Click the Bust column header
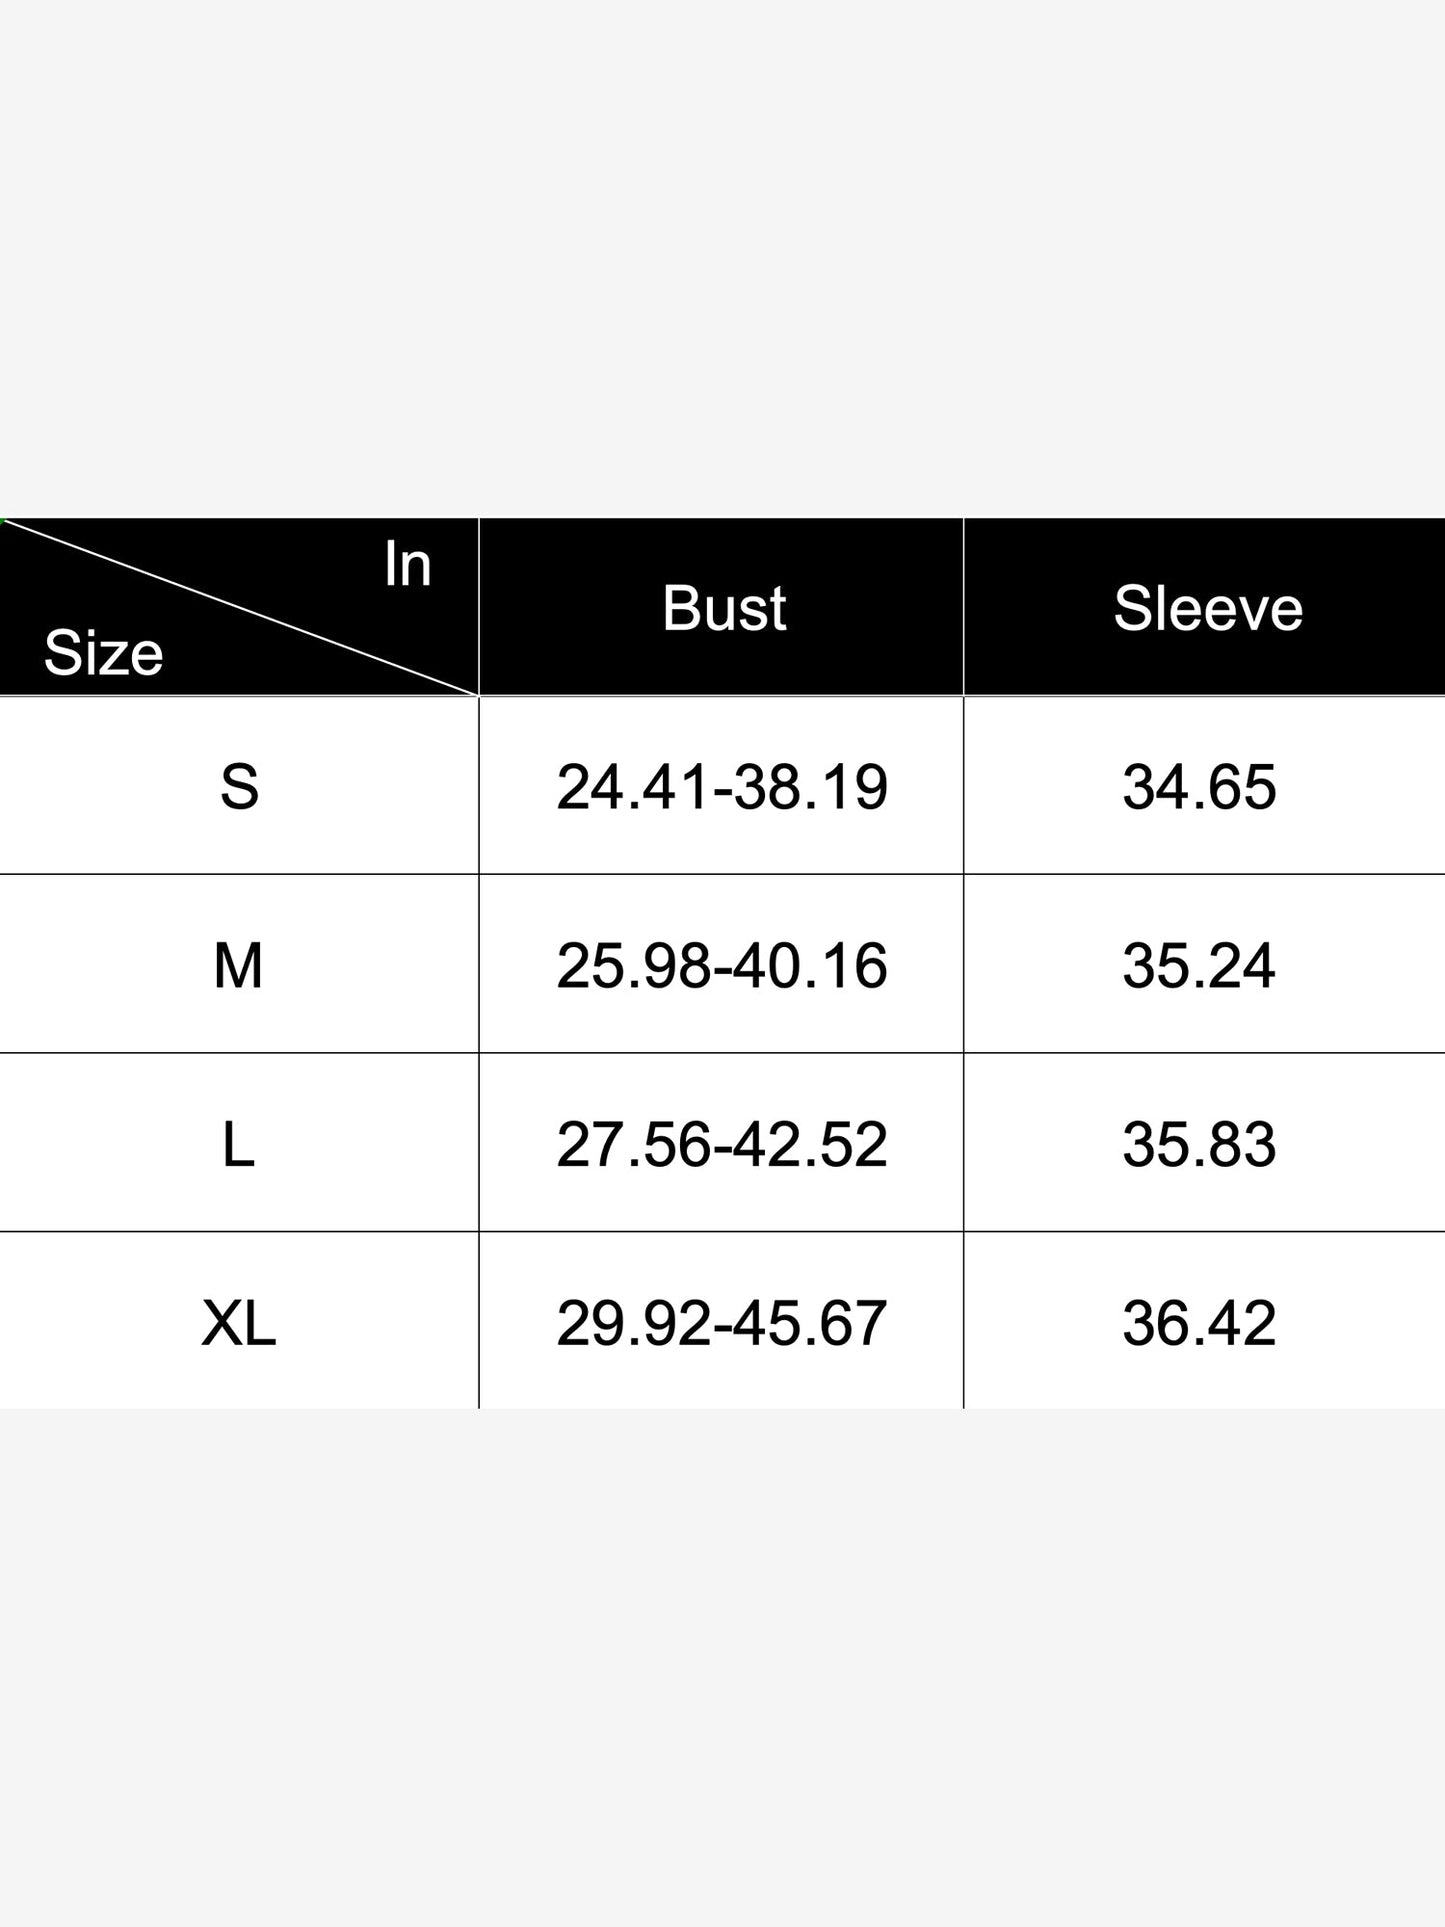Image resolution: width=1445 pixels, height=1927 pixels. pos(723,607)
